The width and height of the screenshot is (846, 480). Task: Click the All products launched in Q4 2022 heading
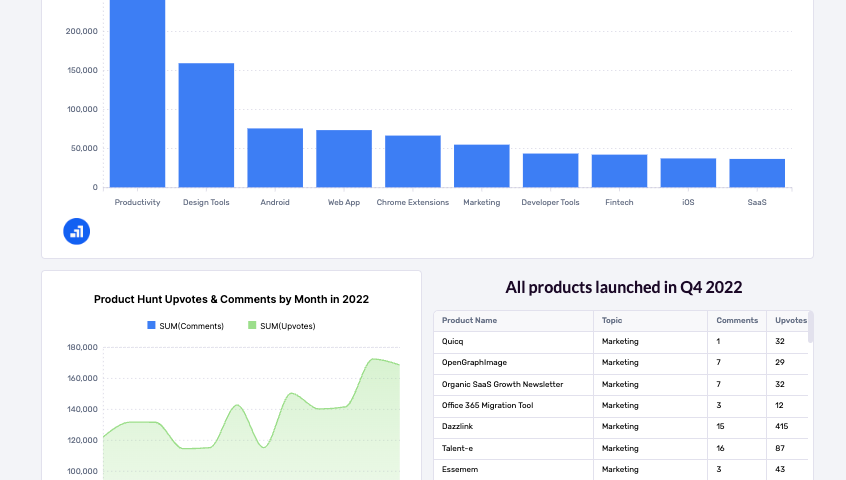(624, 287)
